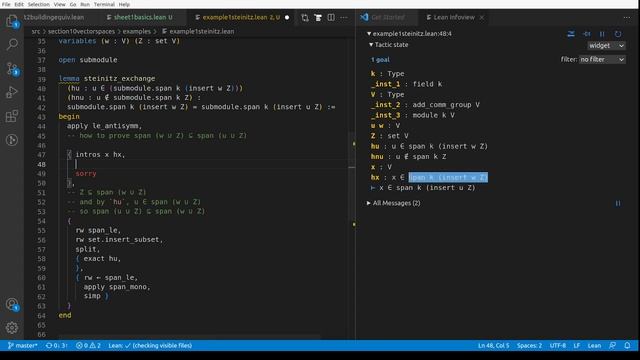Change indentation via Spaces: 2

pyautogui.click(x=529, y=345)
